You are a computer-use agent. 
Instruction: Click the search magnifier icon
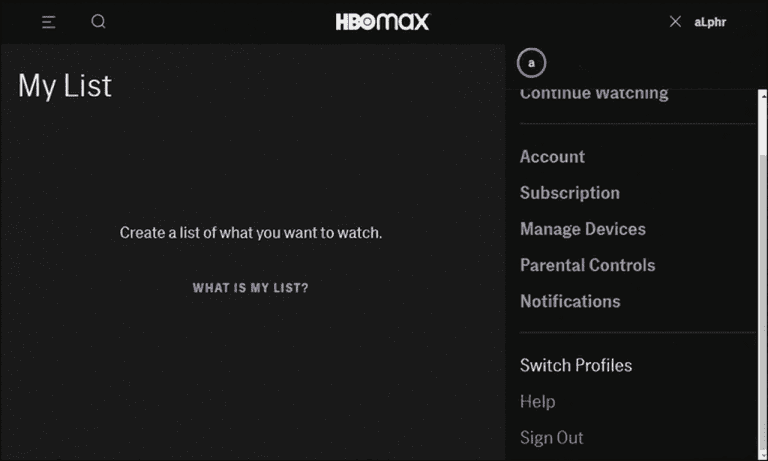point(98,22)
